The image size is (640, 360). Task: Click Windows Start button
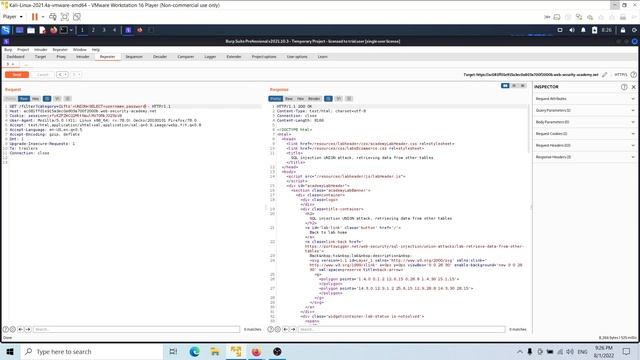coord(10,351)
